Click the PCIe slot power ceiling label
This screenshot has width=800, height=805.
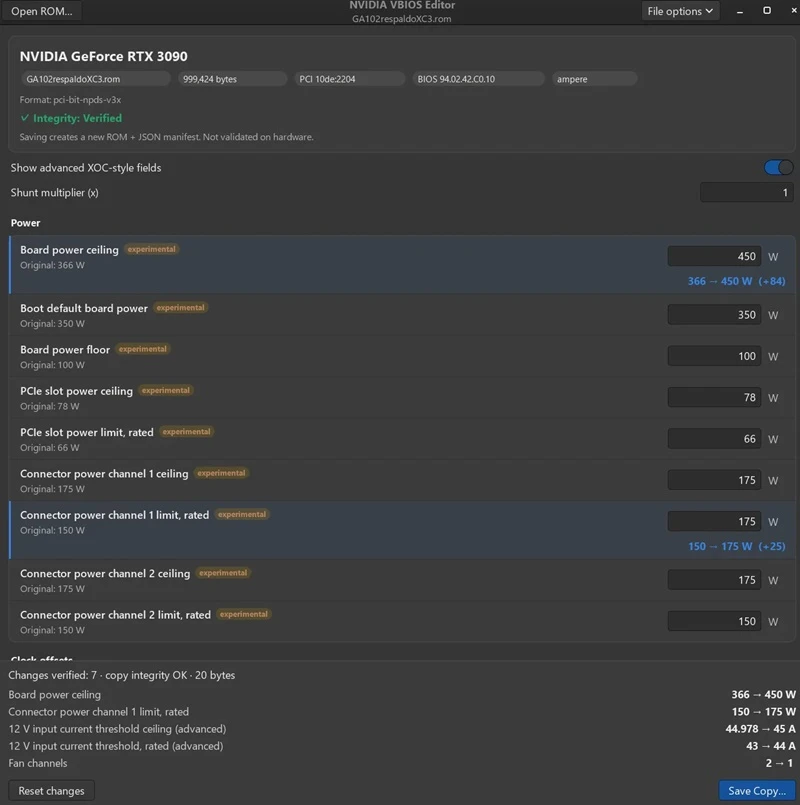[x=77, y=391]
